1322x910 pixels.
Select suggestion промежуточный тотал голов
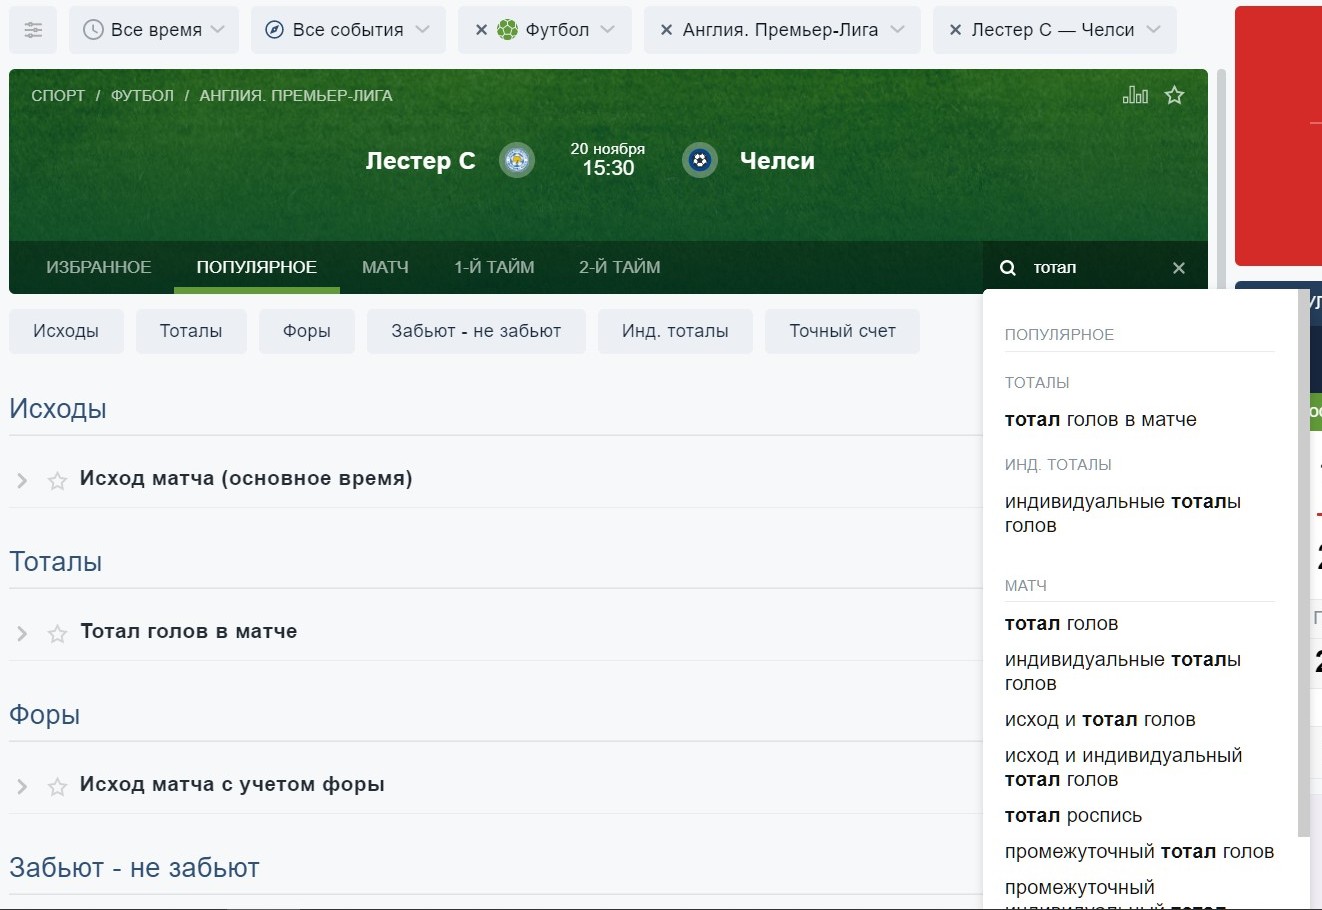coord(1140,852)
